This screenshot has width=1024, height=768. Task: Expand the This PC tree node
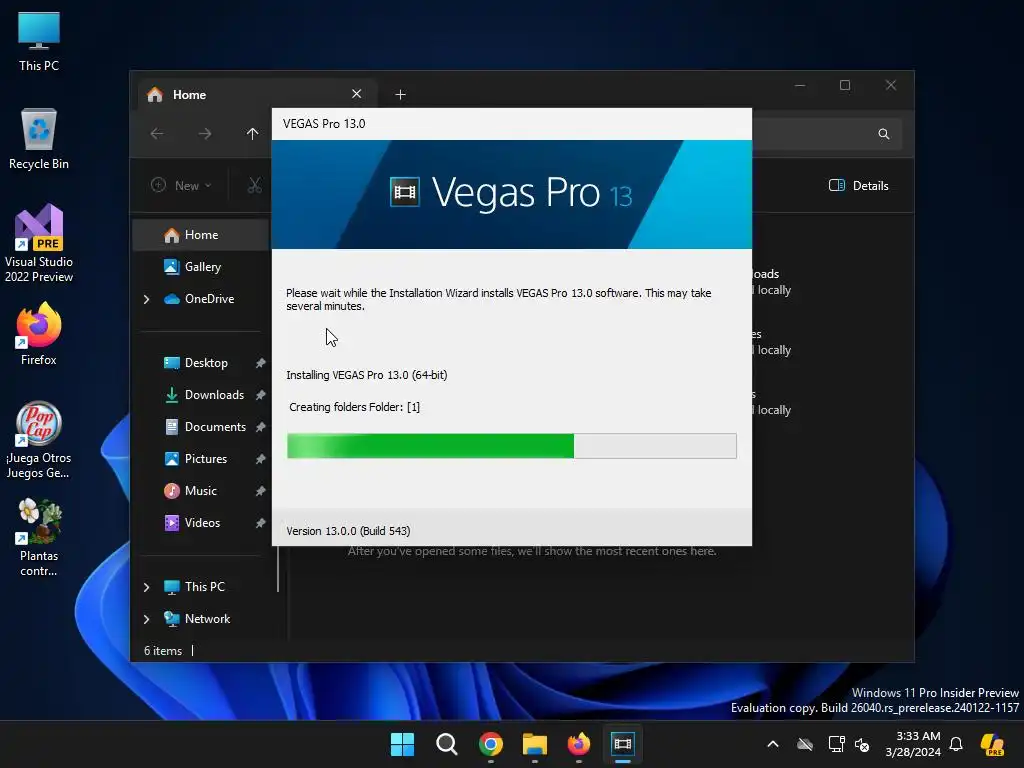pos(146,587)
